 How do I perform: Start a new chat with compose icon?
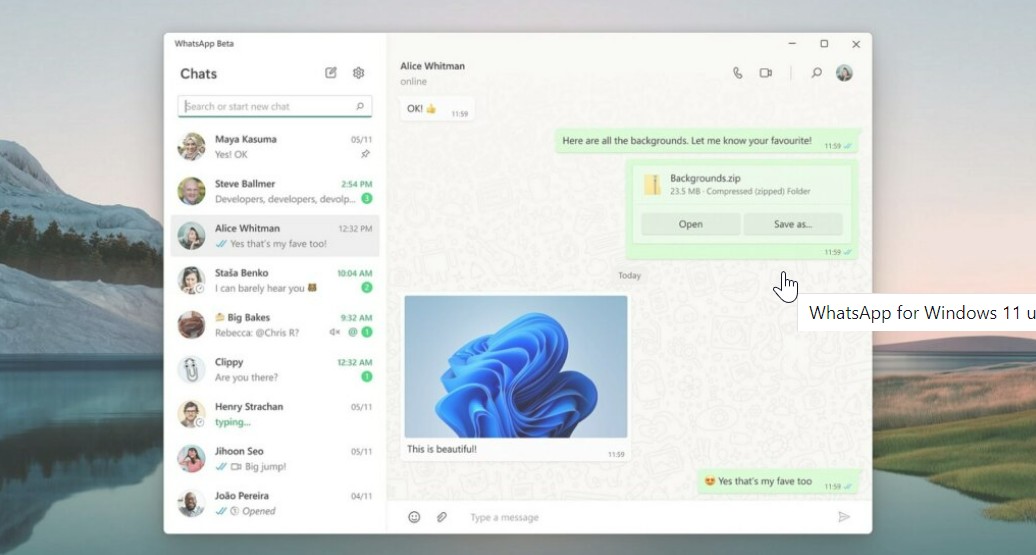click(x=331, y=73)
